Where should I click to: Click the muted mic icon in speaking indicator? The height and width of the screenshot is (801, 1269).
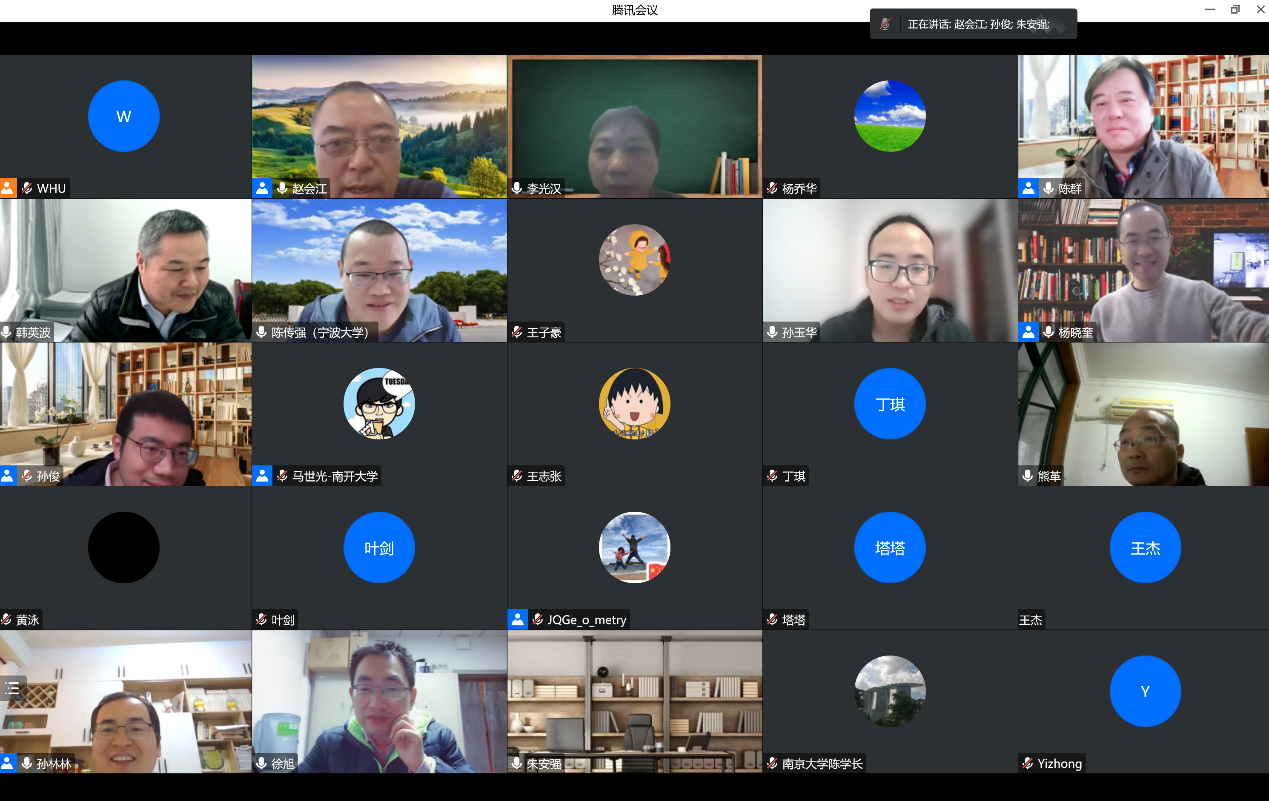[x=885, y=24]
